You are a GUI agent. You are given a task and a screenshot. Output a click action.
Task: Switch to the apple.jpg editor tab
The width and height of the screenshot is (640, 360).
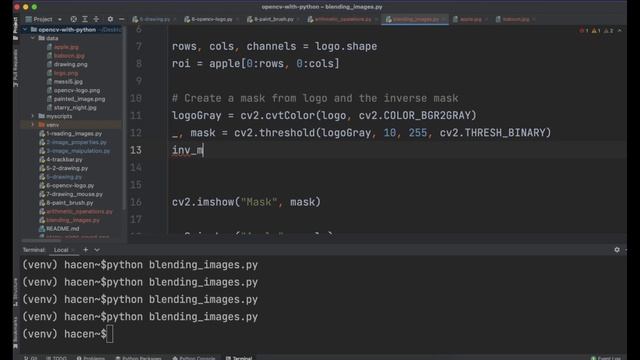click(469, 19)
